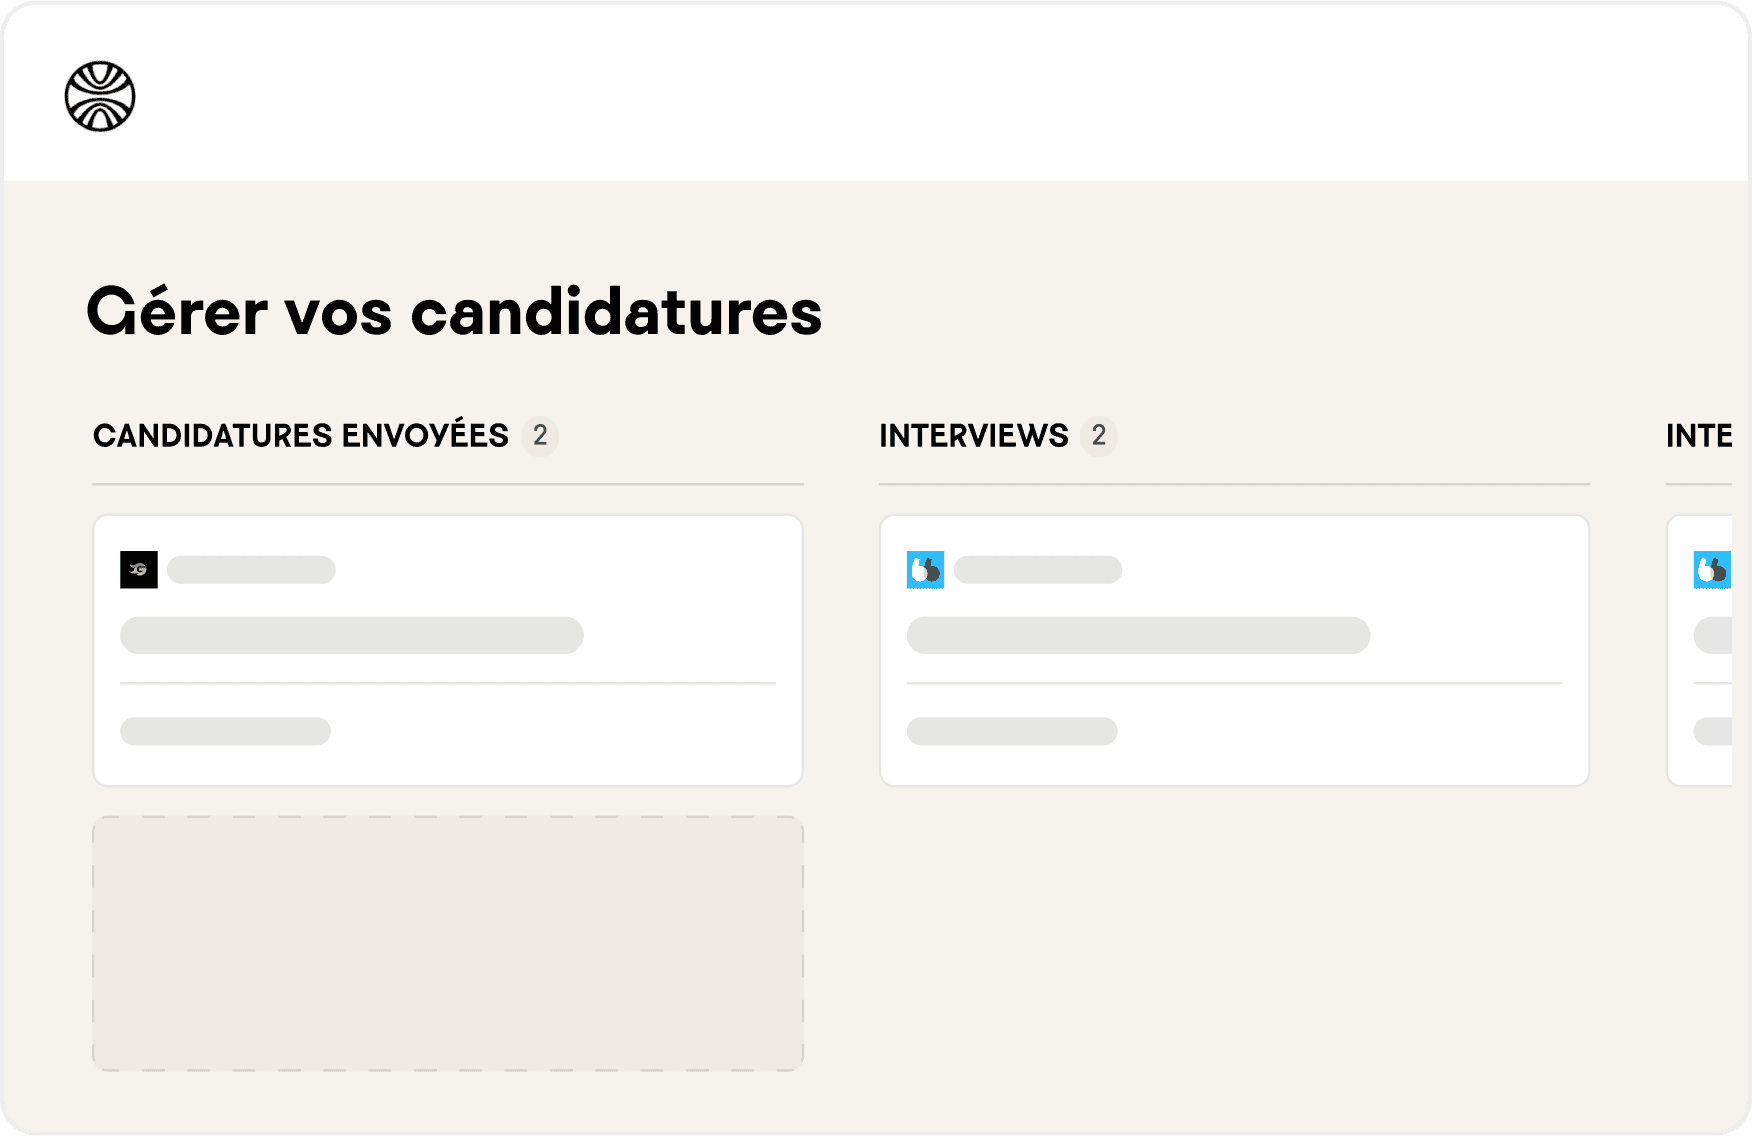
Task: Click long job title placeholder in Candidatures envoyées card
Action: pyautogui.click(x=352, y=635)
